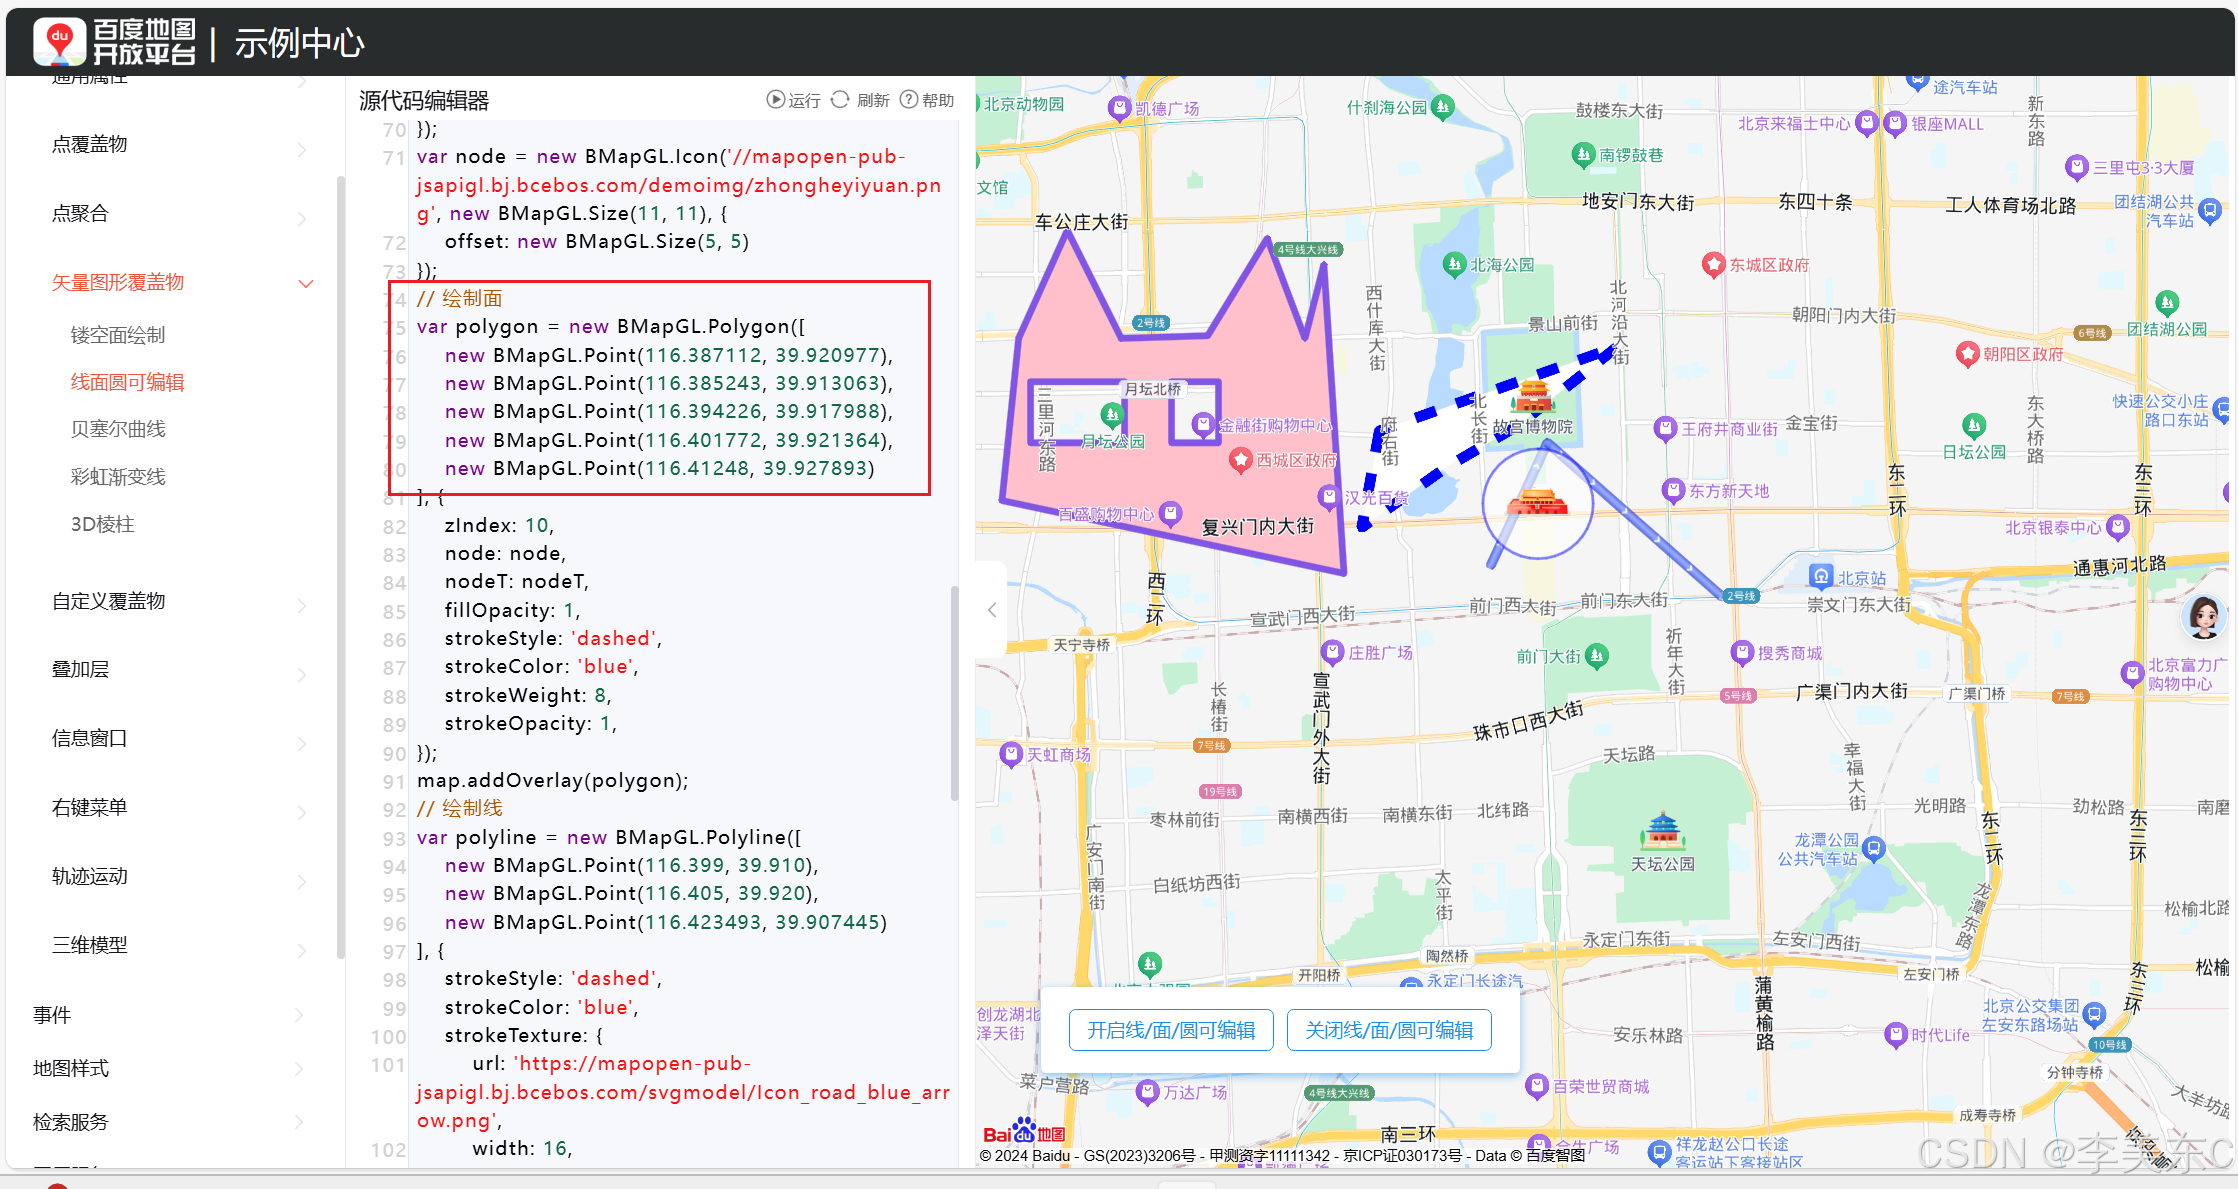This screenshot has height=1189, width=2238.
Task: Click the Refresh icon in editor header
Action: coord(841,100)
